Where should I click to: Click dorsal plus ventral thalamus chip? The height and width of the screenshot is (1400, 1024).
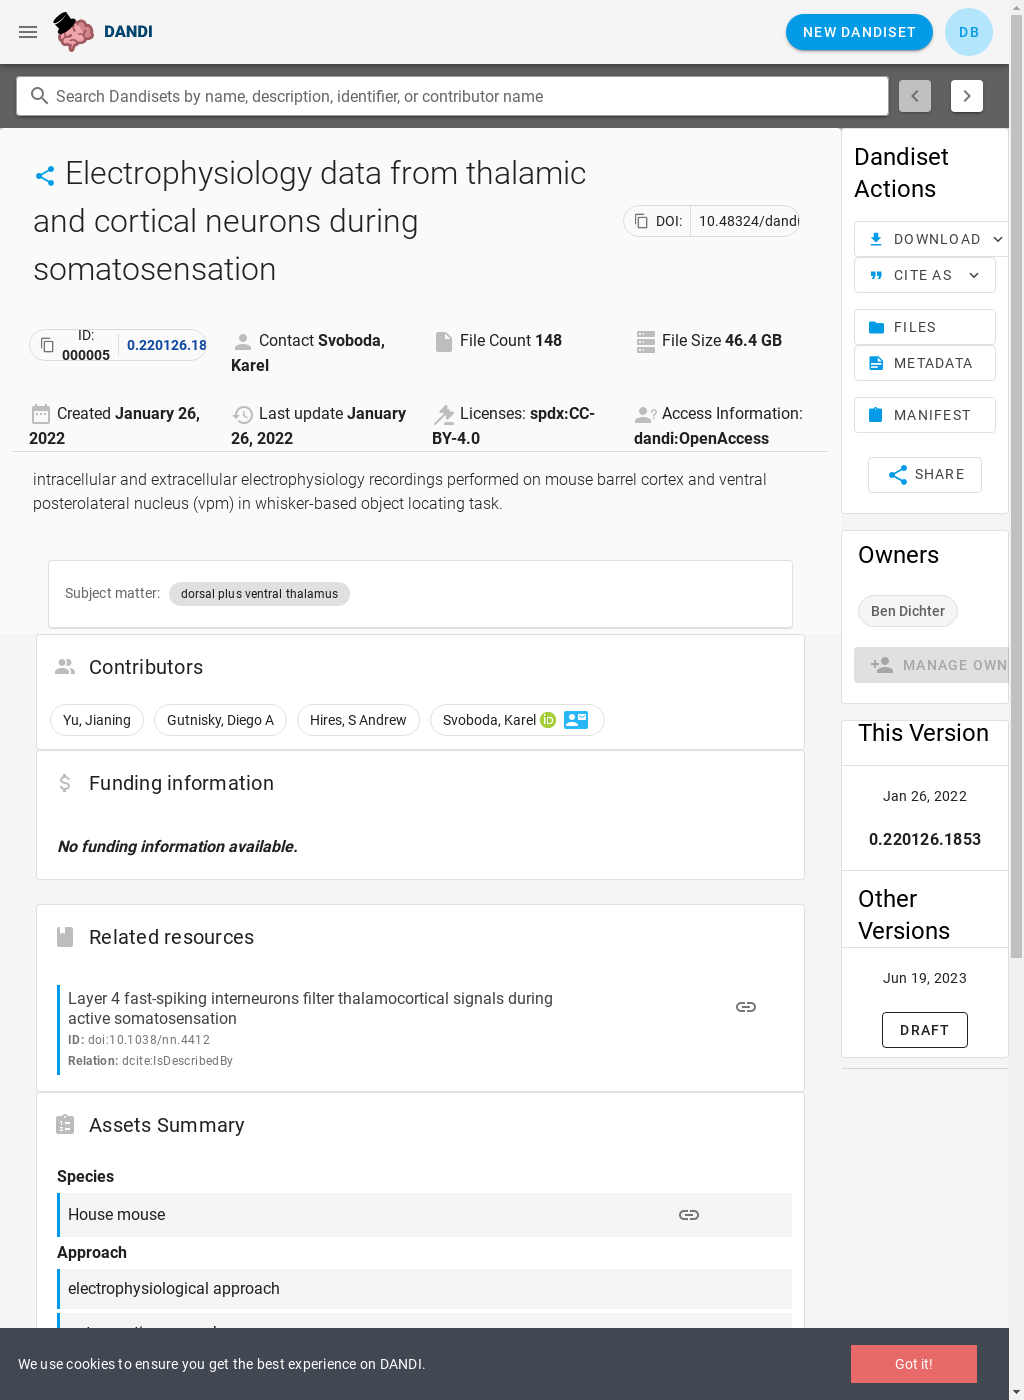(259, 594)
